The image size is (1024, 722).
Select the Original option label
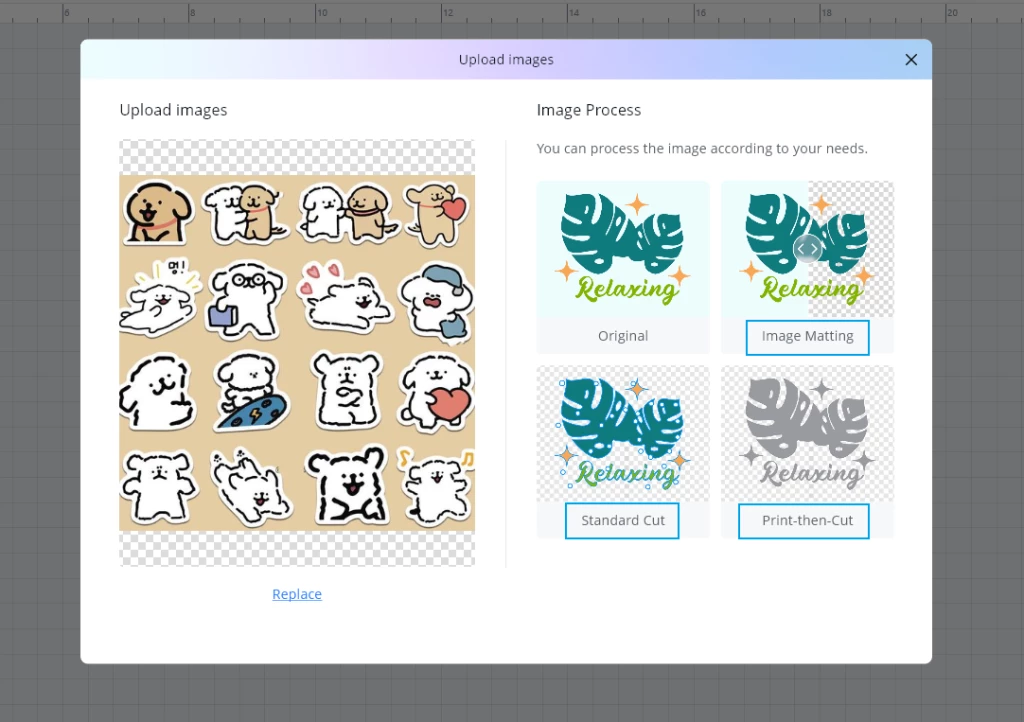pyautogui.click(x=623, y=336)
